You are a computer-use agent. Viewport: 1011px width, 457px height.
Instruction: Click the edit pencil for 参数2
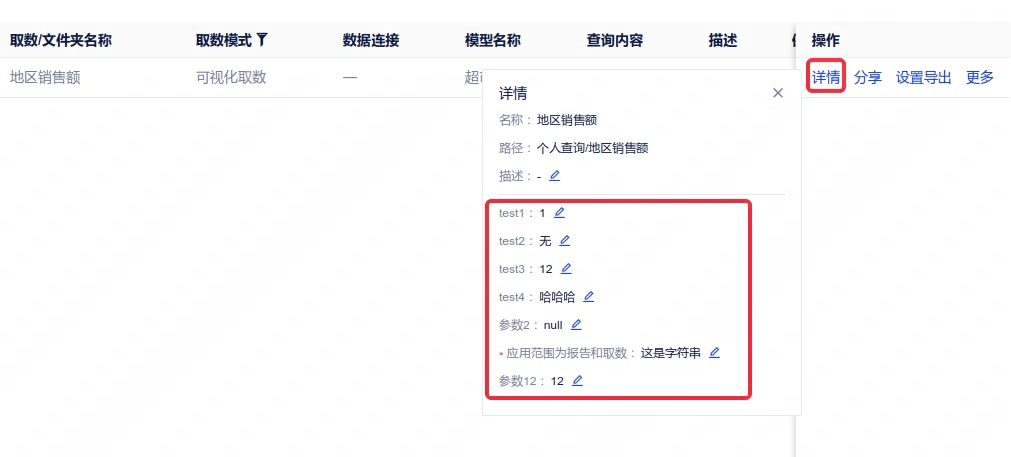[x=577, y=325]
